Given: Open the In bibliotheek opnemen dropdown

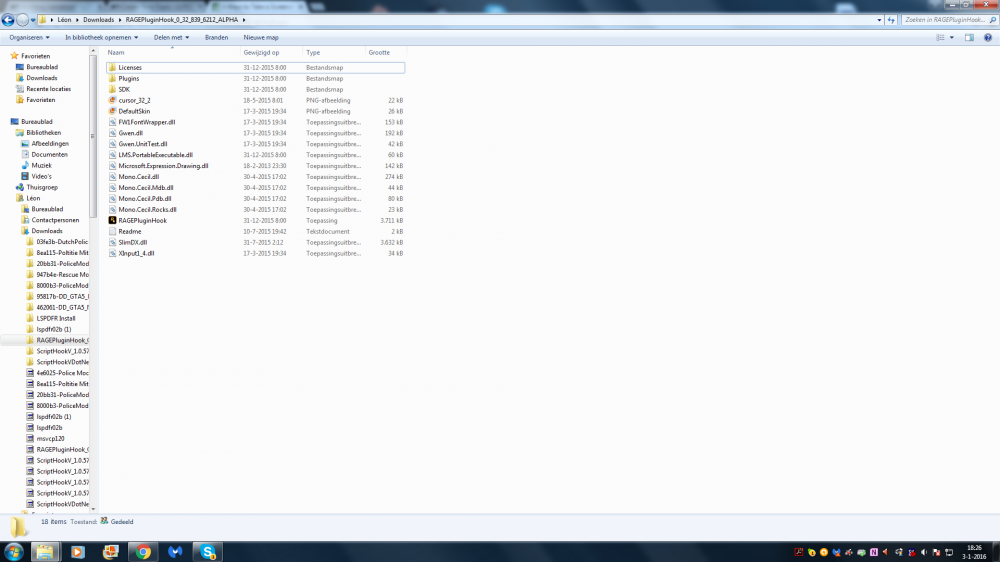Looking at the screenshot, I should coord(101,38).
